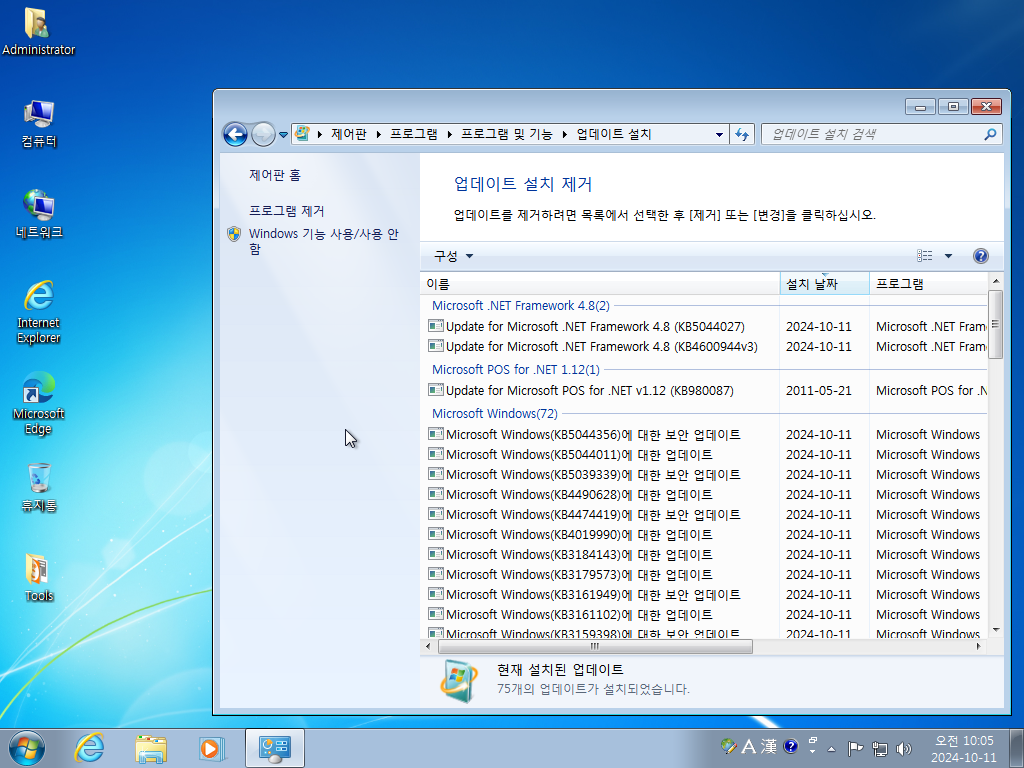
Task: Select .NET Framework update KB5044027
Action: click(x=595, y=327)
